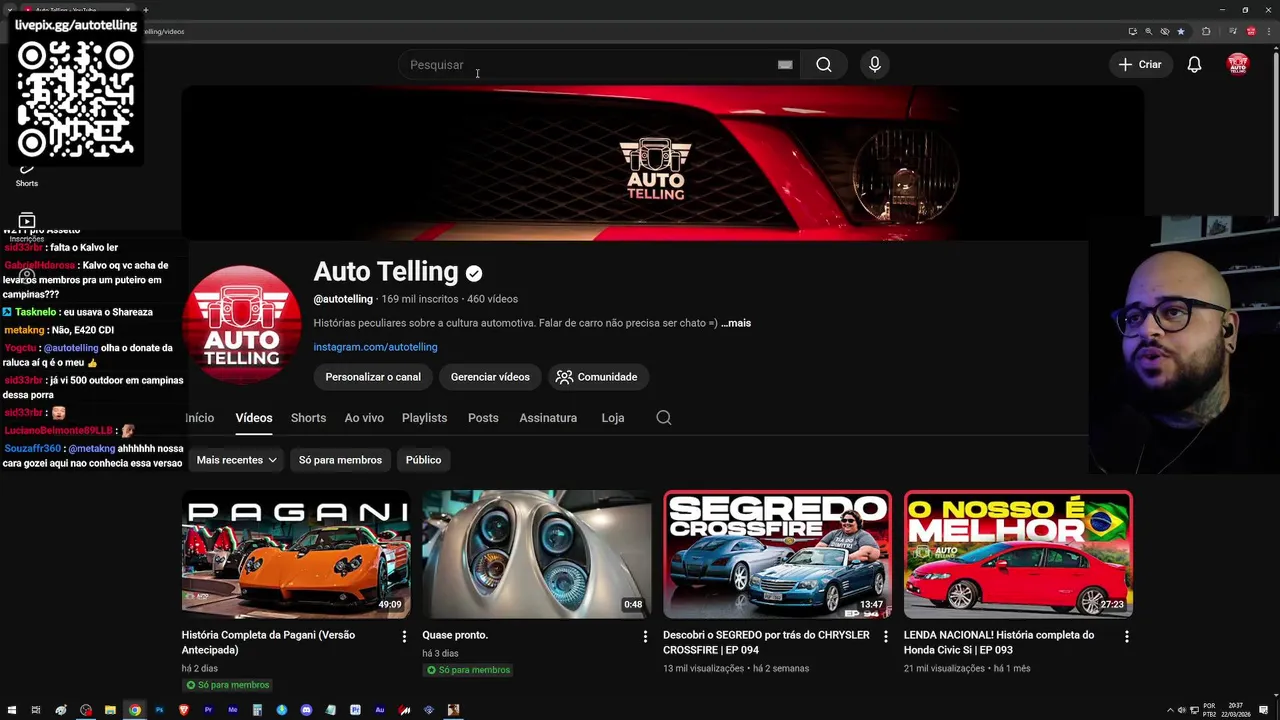Open the on-screen keyboard icon in search box
Viewport: 1280px width, 720px height.
tap(785, 65)
